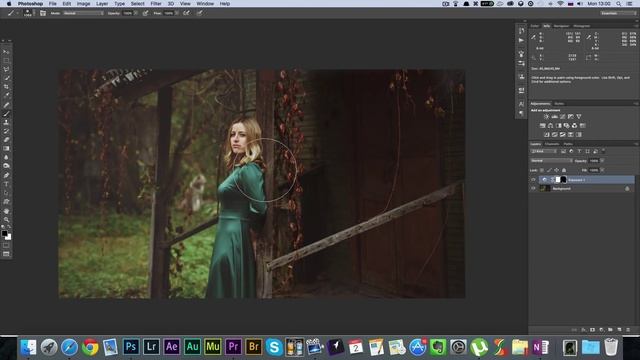
Task: Open the Brush Preset picker
Action: click(28, 13)
